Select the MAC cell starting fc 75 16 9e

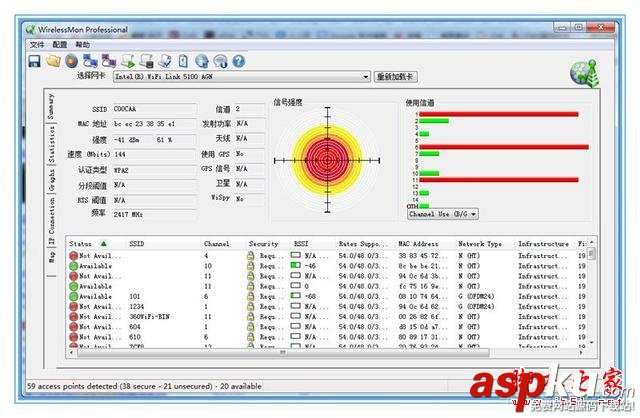[423, 286]
